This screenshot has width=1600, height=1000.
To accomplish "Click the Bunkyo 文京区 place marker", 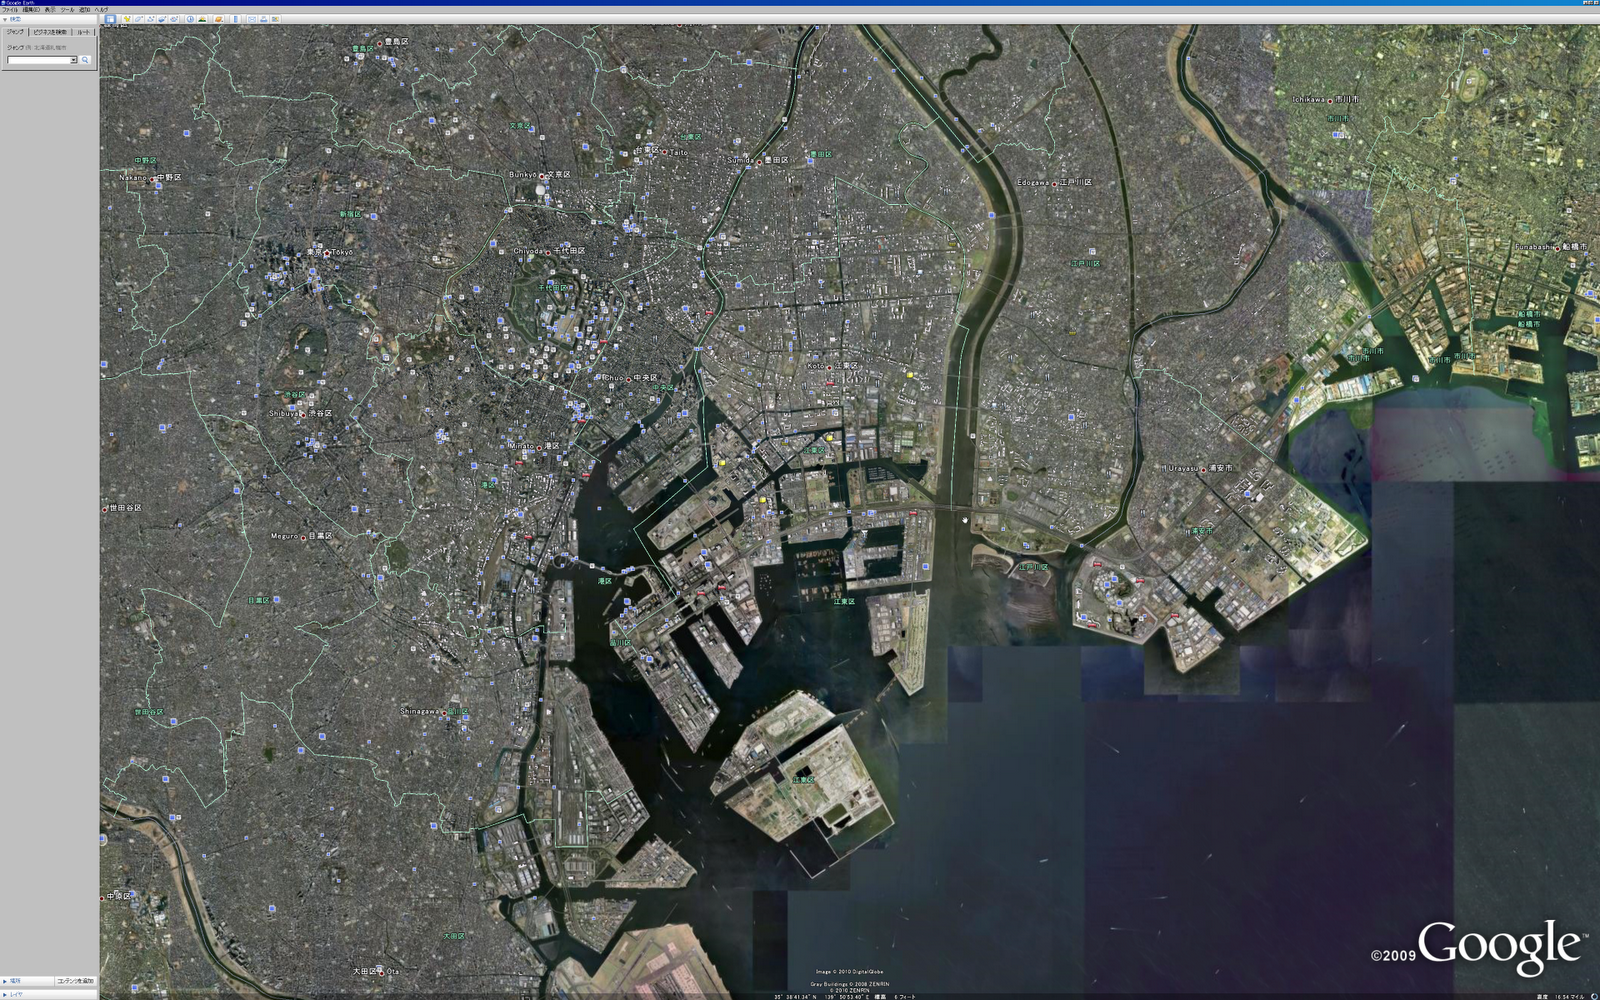I will (541, 176).
